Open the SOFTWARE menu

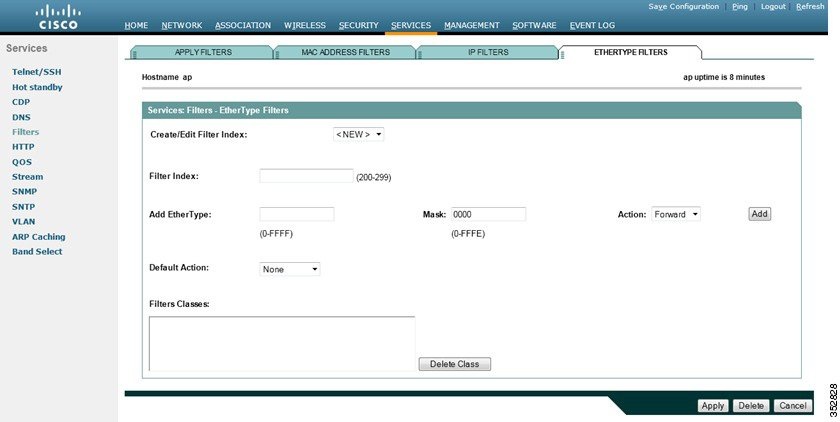[534, 25]
